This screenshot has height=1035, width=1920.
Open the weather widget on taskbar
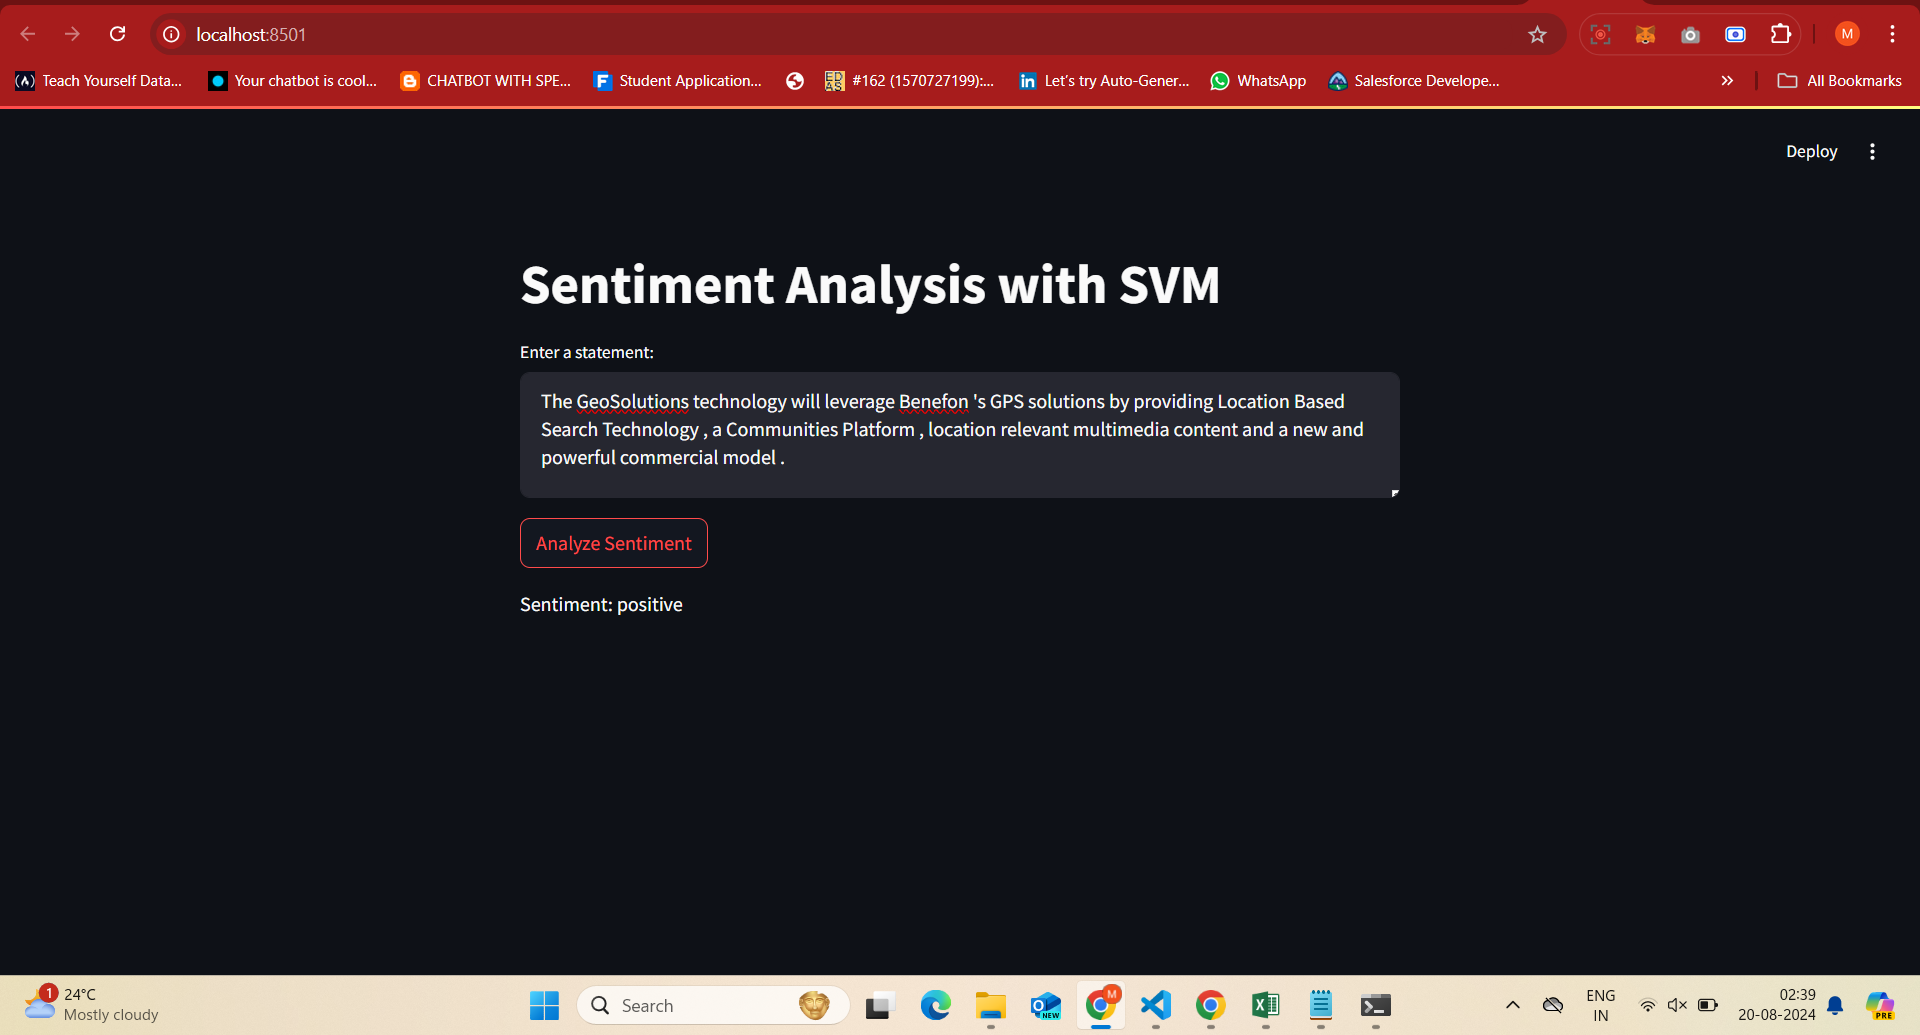click(x=92, y=1004)
